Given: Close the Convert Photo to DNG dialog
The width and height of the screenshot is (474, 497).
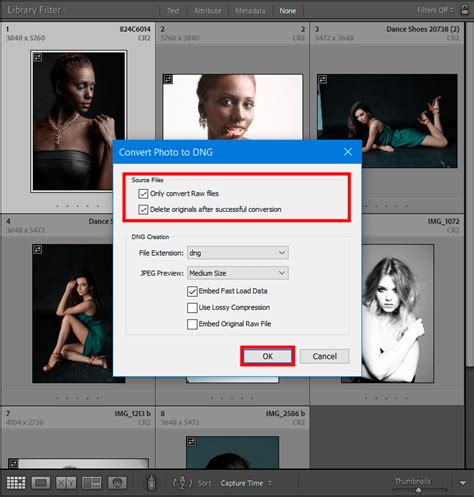Looking at the screenshot, I should pyautogui.click(x=348, y=152).
